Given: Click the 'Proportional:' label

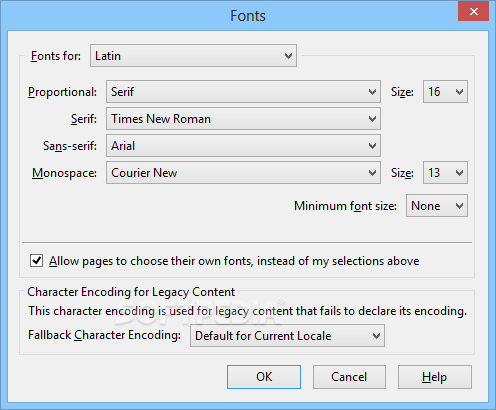Looking at the screenshot, I should click(62, 92).
